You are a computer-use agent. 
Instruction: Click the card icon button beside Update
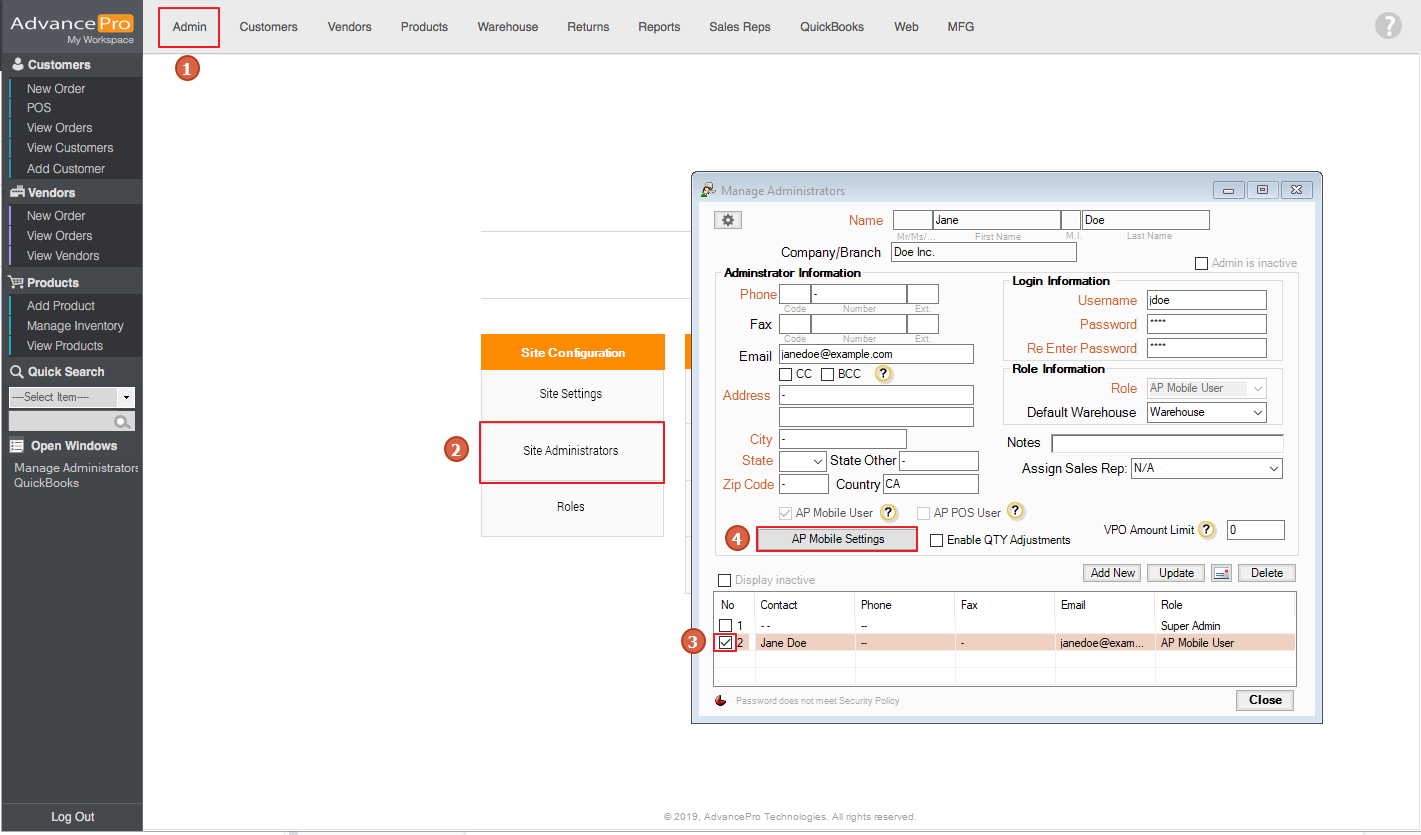click(x=1221, y=573)
